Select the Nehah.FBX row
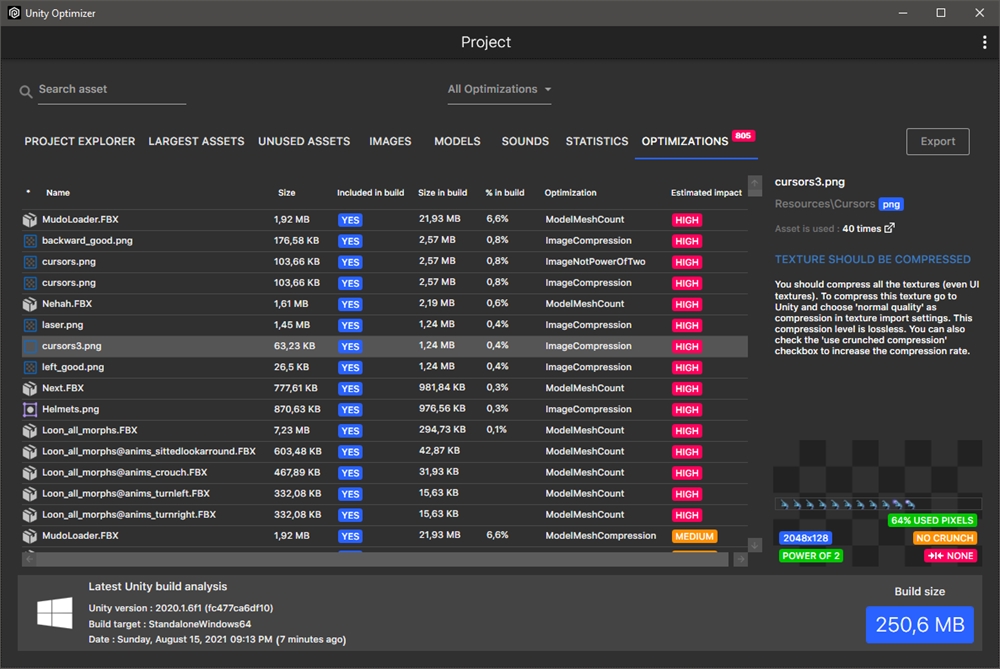The image size is (1000, 669). (x=385, y=304)
